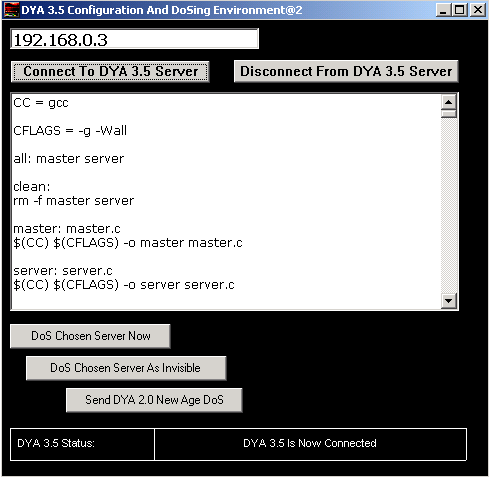This screenshot has height=477, width=489.
Task: Click DoS Chosen Server As Invisible button
Action: pyautogui.click(x=126, y=368)
